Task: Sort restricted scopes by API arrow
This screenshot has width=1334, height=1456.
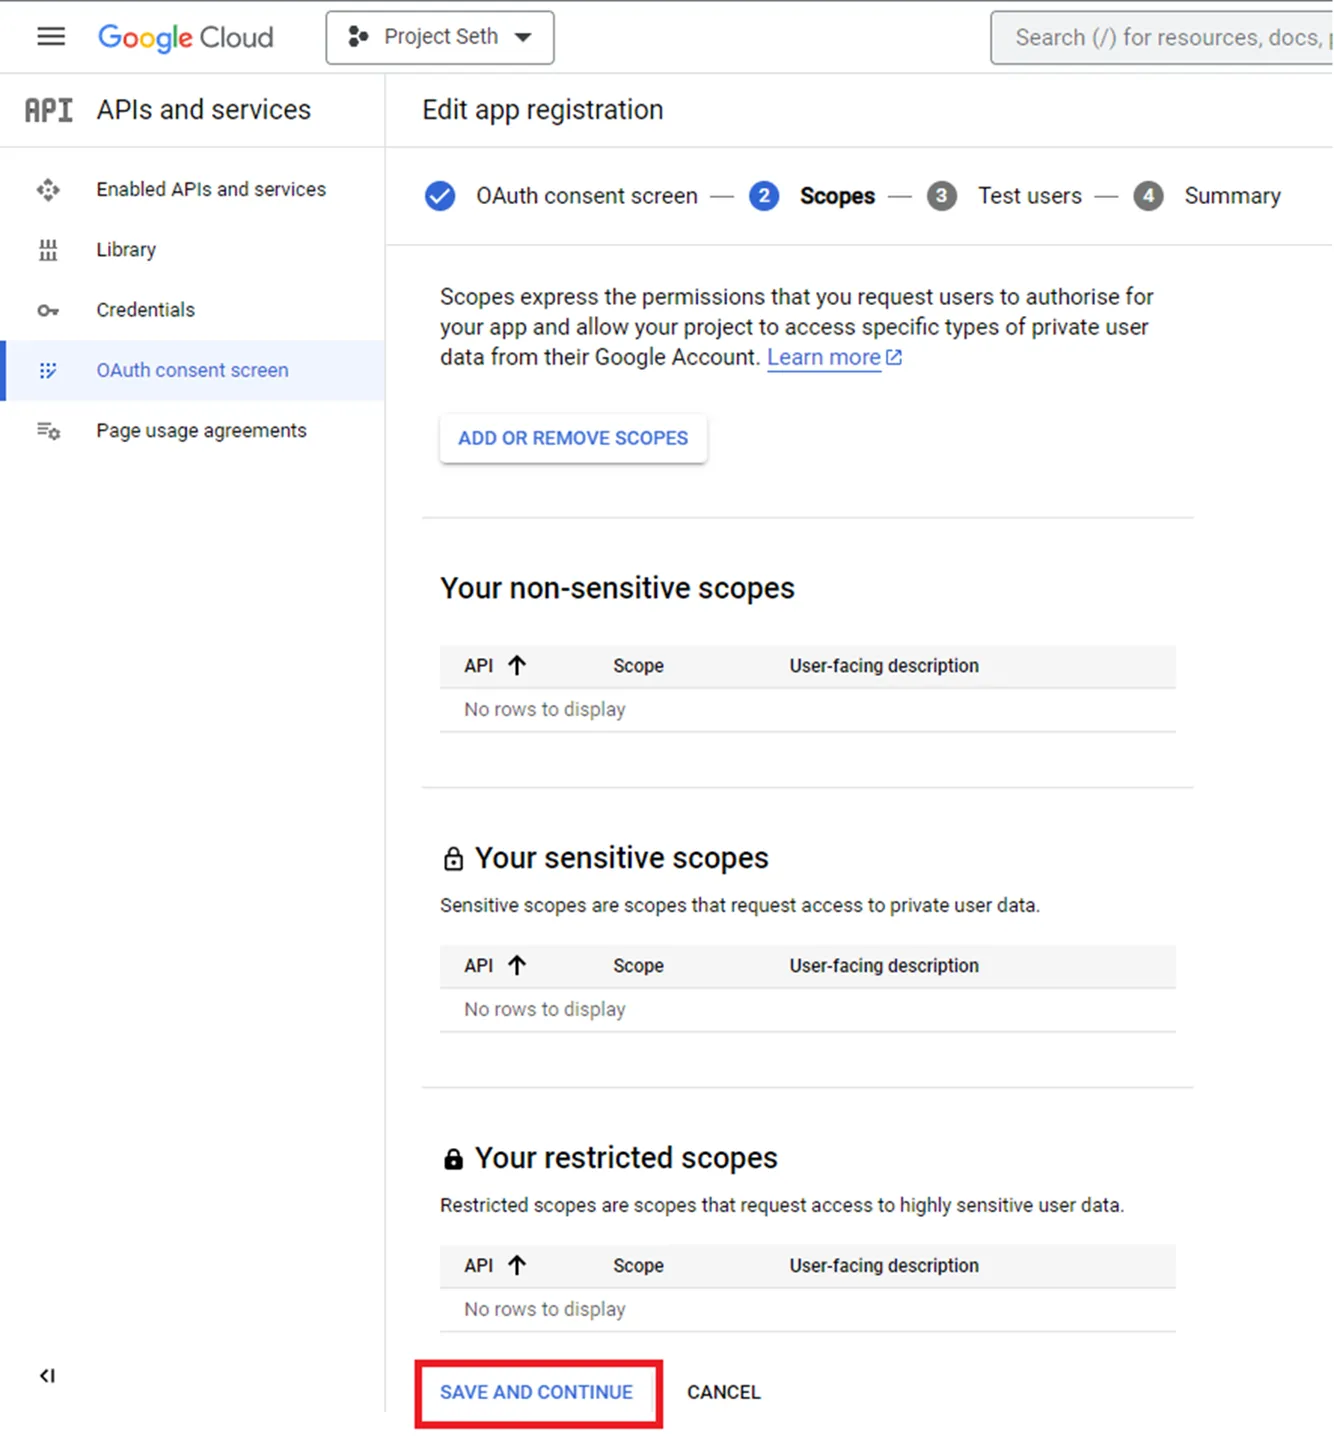Action: pyautogui.click(x=516, y=1266)
